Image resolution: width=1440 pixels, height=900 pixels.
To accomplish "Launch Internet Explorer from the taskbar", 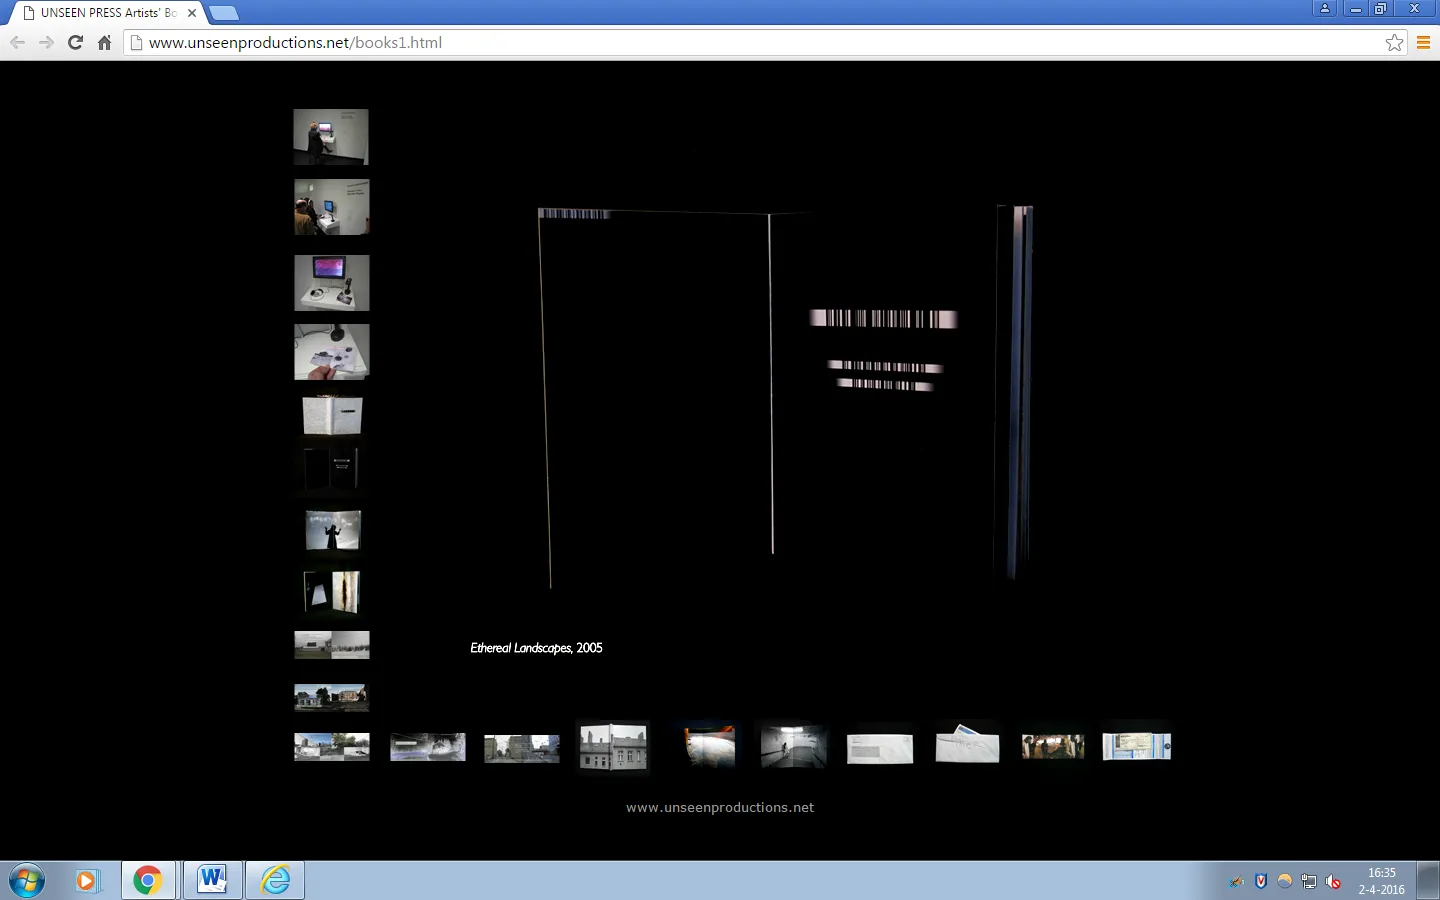I will pos(275,880).
